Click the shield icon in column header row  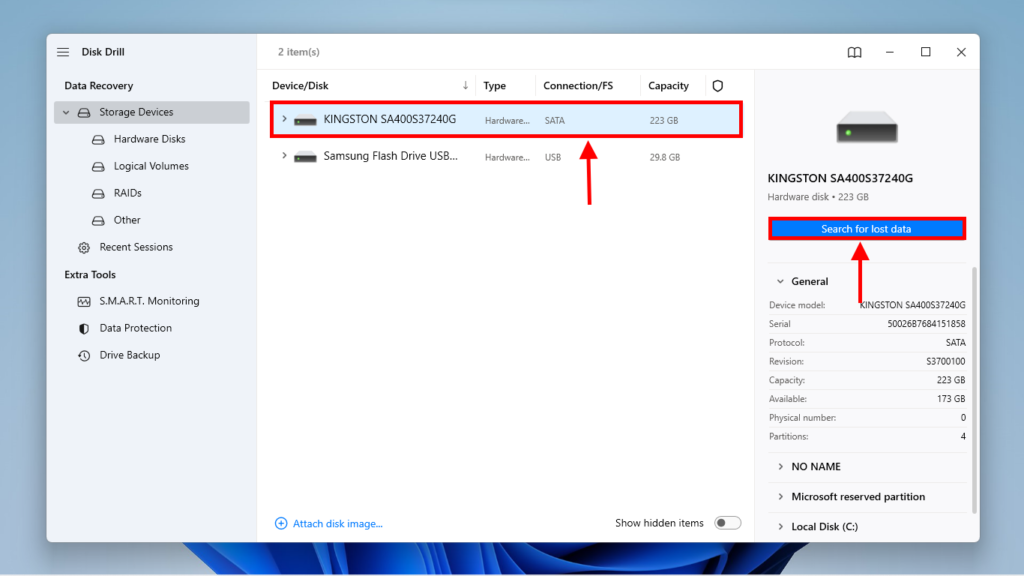coord(717,85)
